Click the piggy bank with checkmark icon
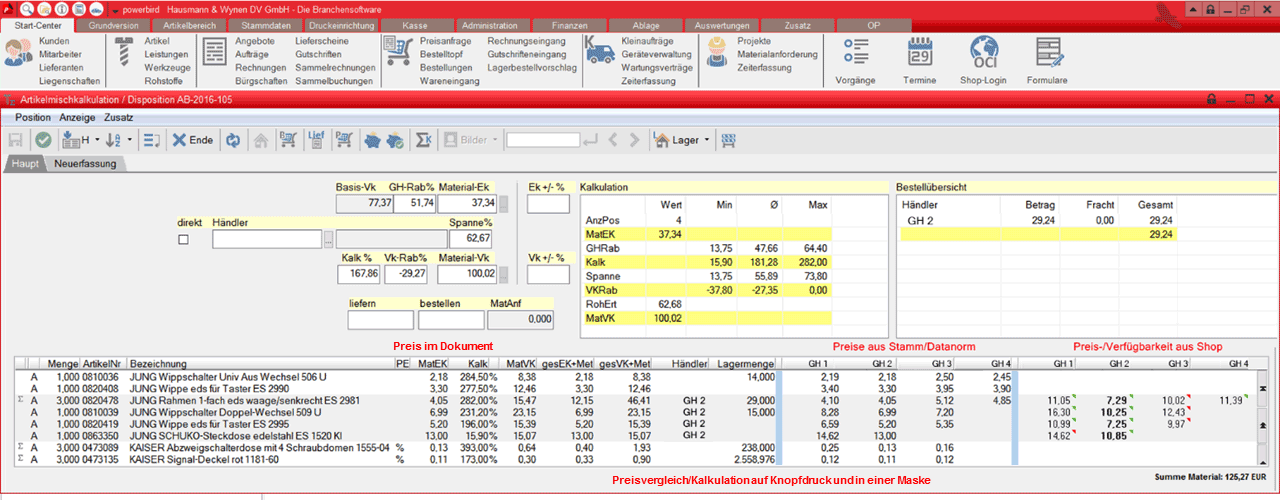1280x500 pixels. [394, 140]
